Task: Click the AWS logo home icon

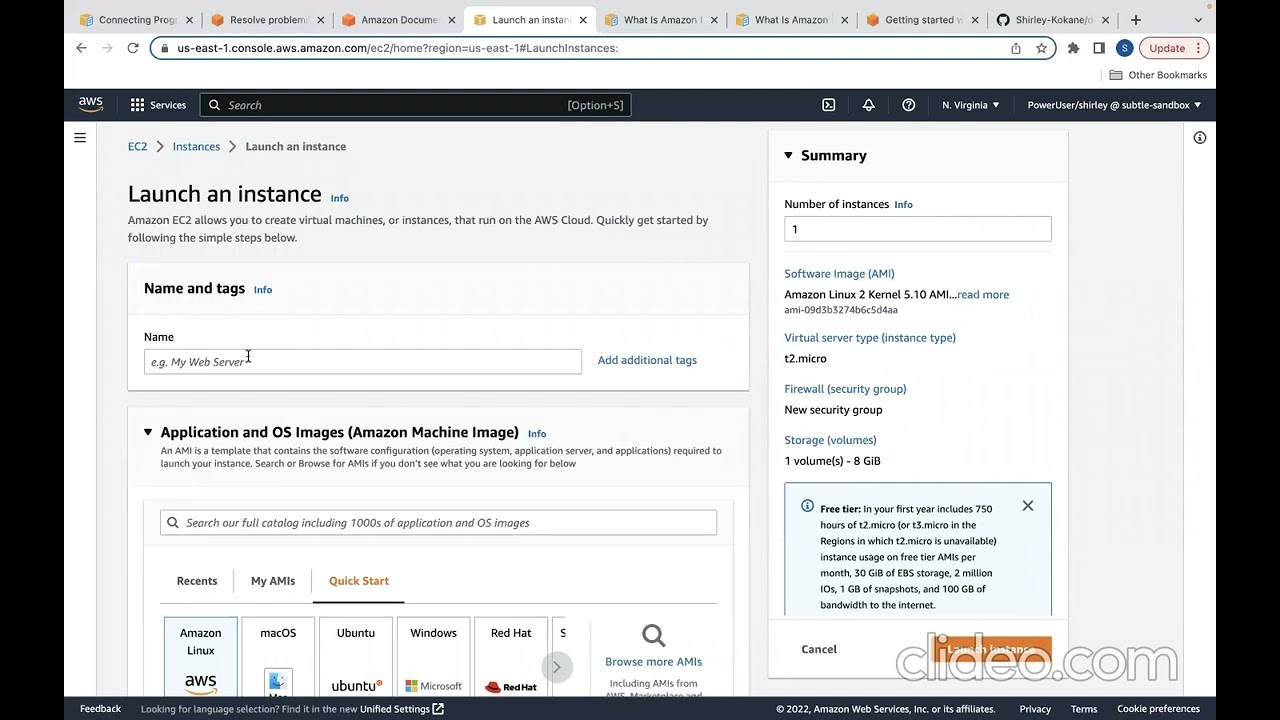Action: click(x=91, y=104)
